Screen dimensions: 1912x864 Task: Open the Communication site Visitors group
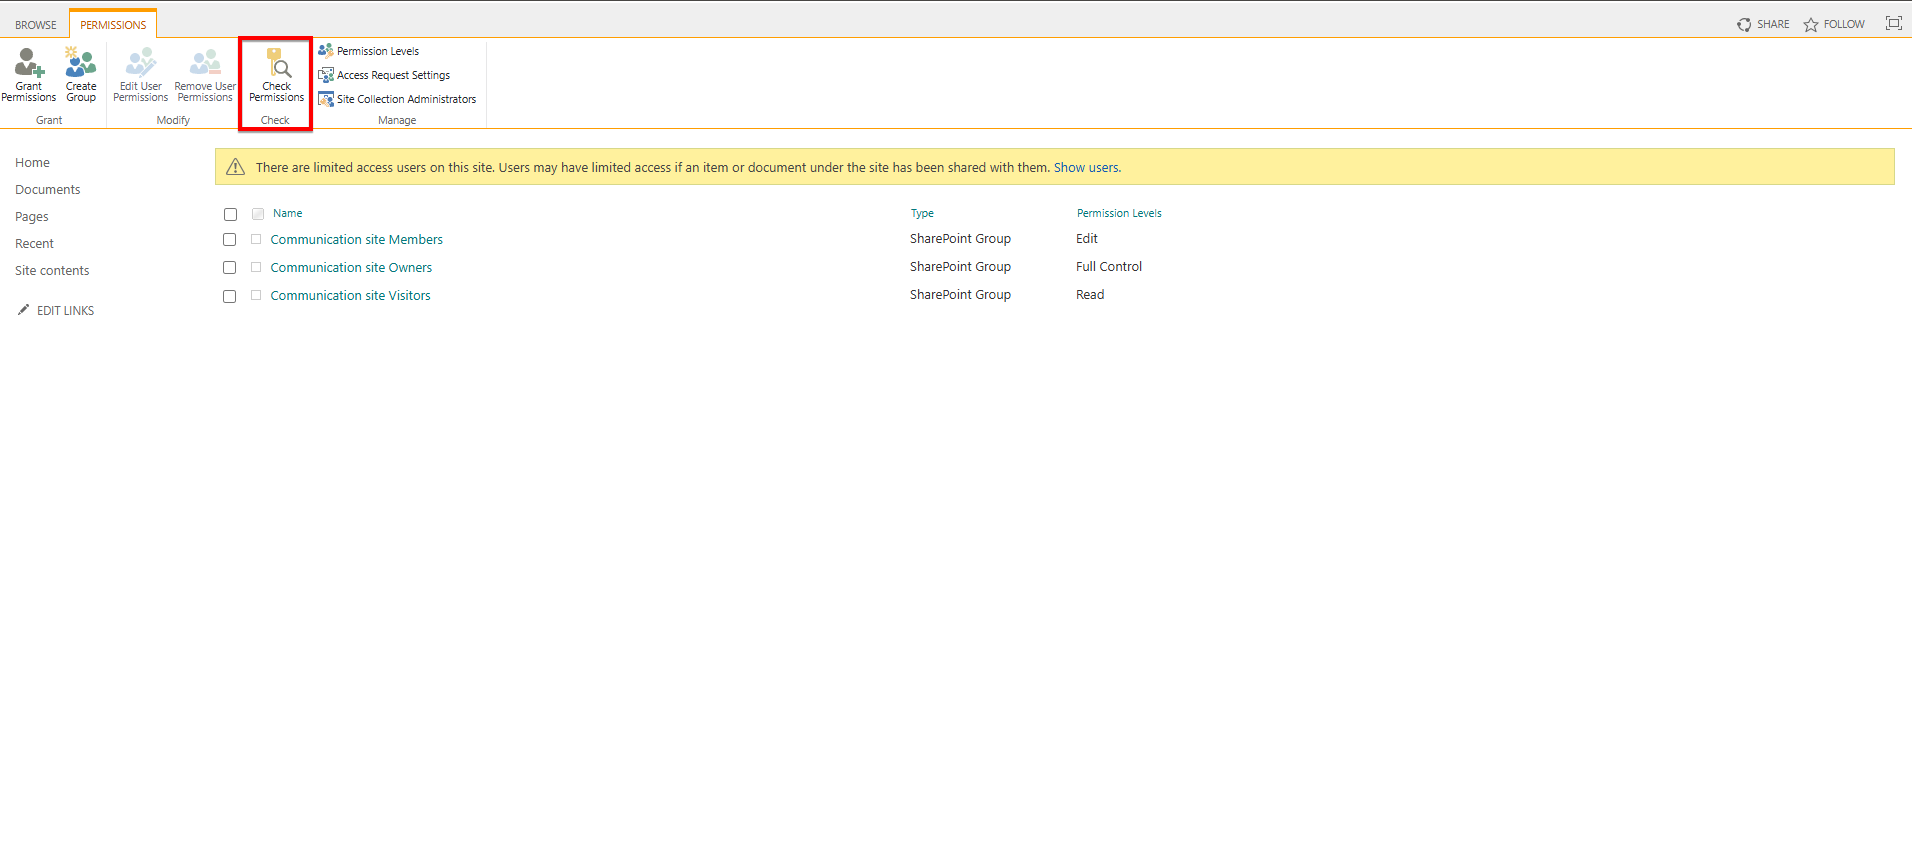coord(350,296)
